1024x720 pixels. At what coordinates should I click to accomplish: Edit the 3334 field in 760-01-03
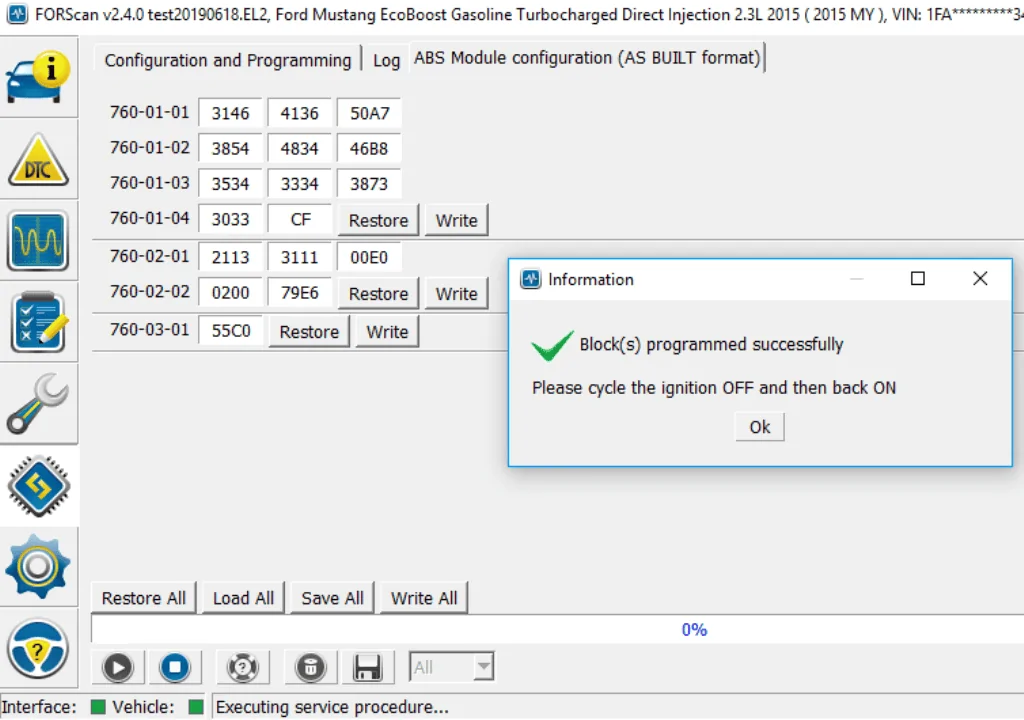(300, 184)
